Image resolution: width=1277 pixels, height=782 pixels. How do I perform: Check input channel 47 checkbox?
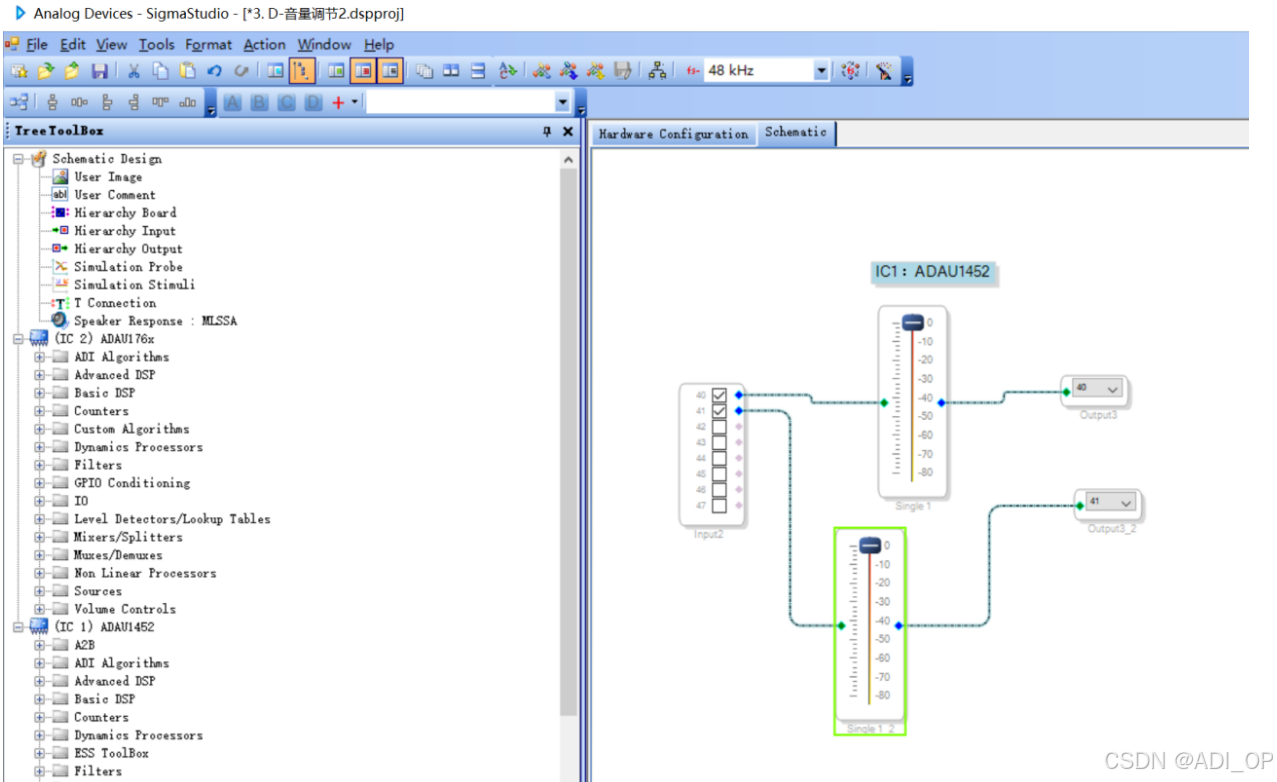tap(719, 506)
